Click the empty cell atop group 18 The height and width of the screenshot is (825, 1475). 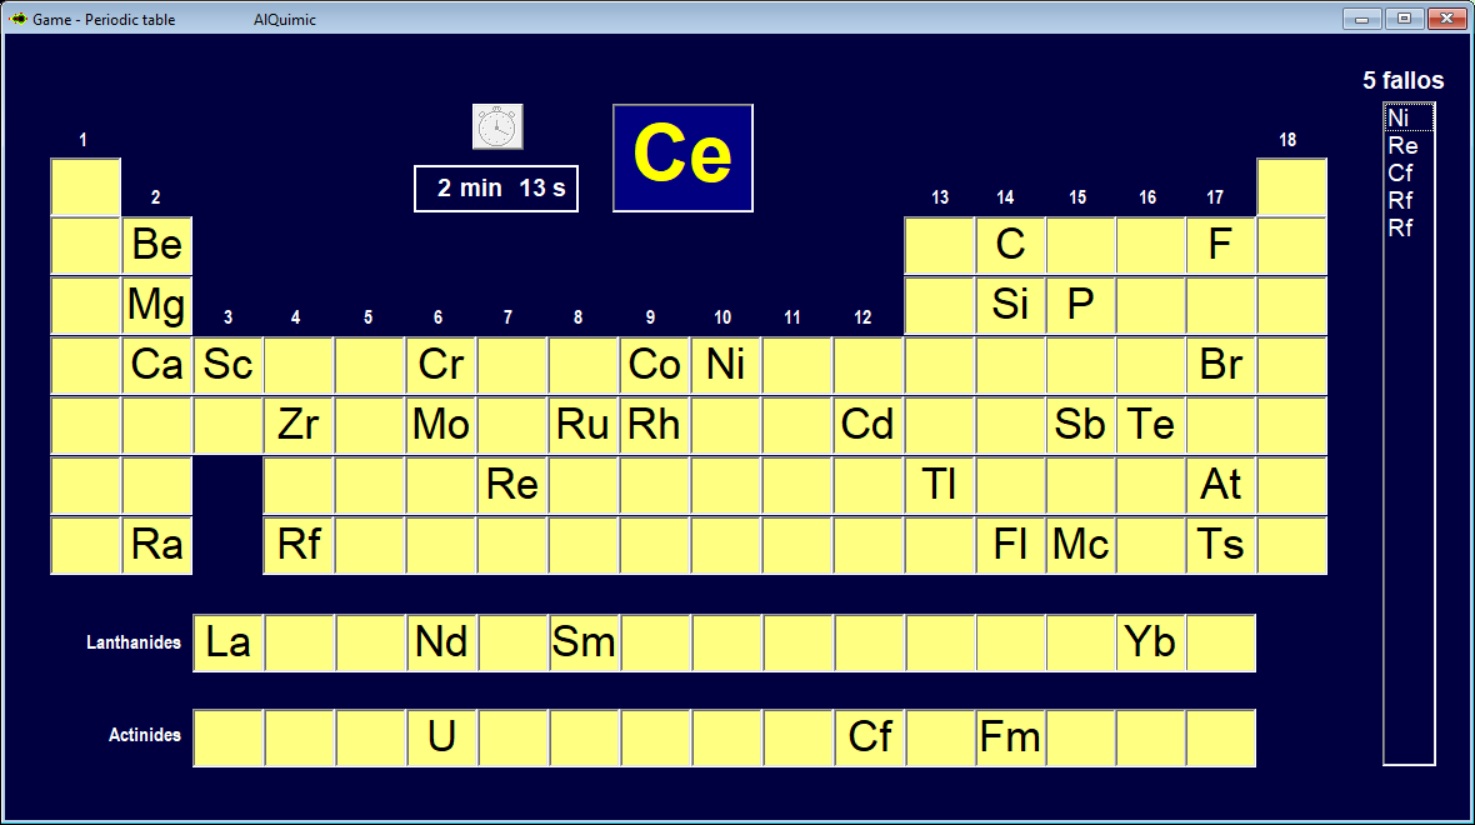(1292, 187)
